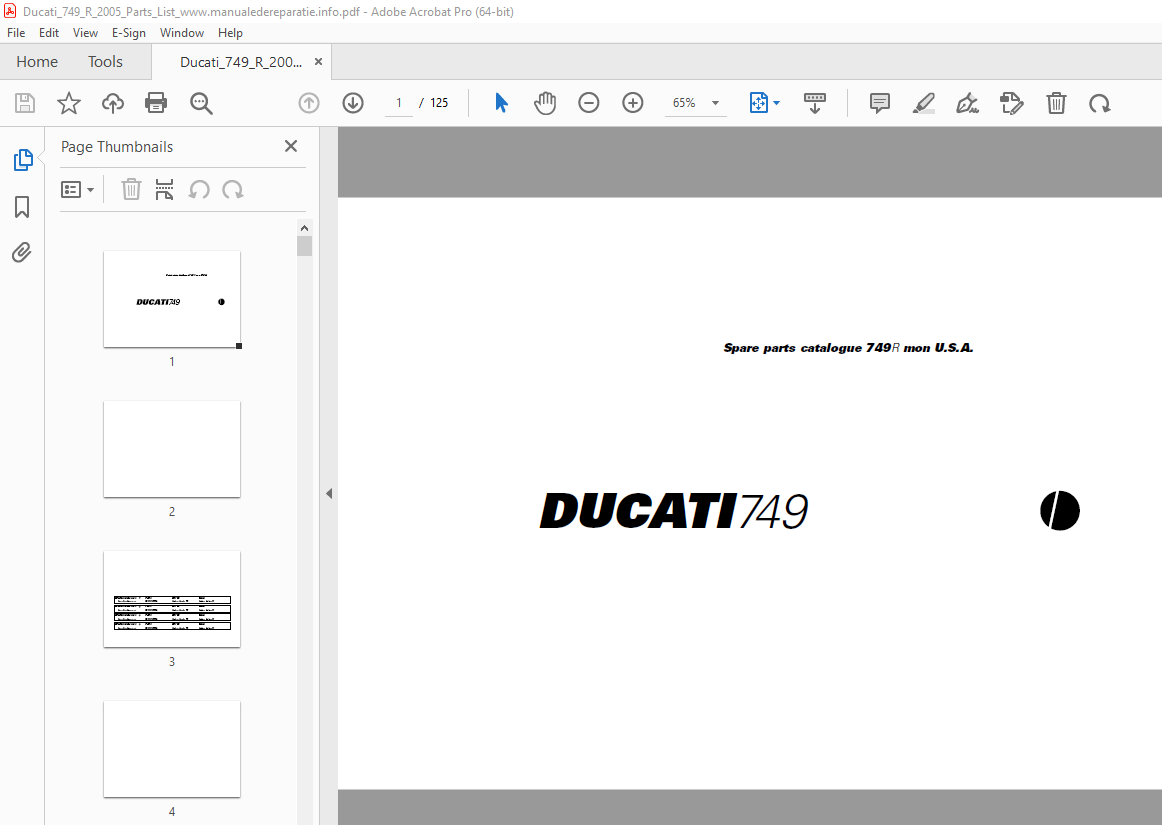This screenshot has height=825, width=1162.
Task: Click Insert pages icon in thumbnails panel
Action: (165, 190)
